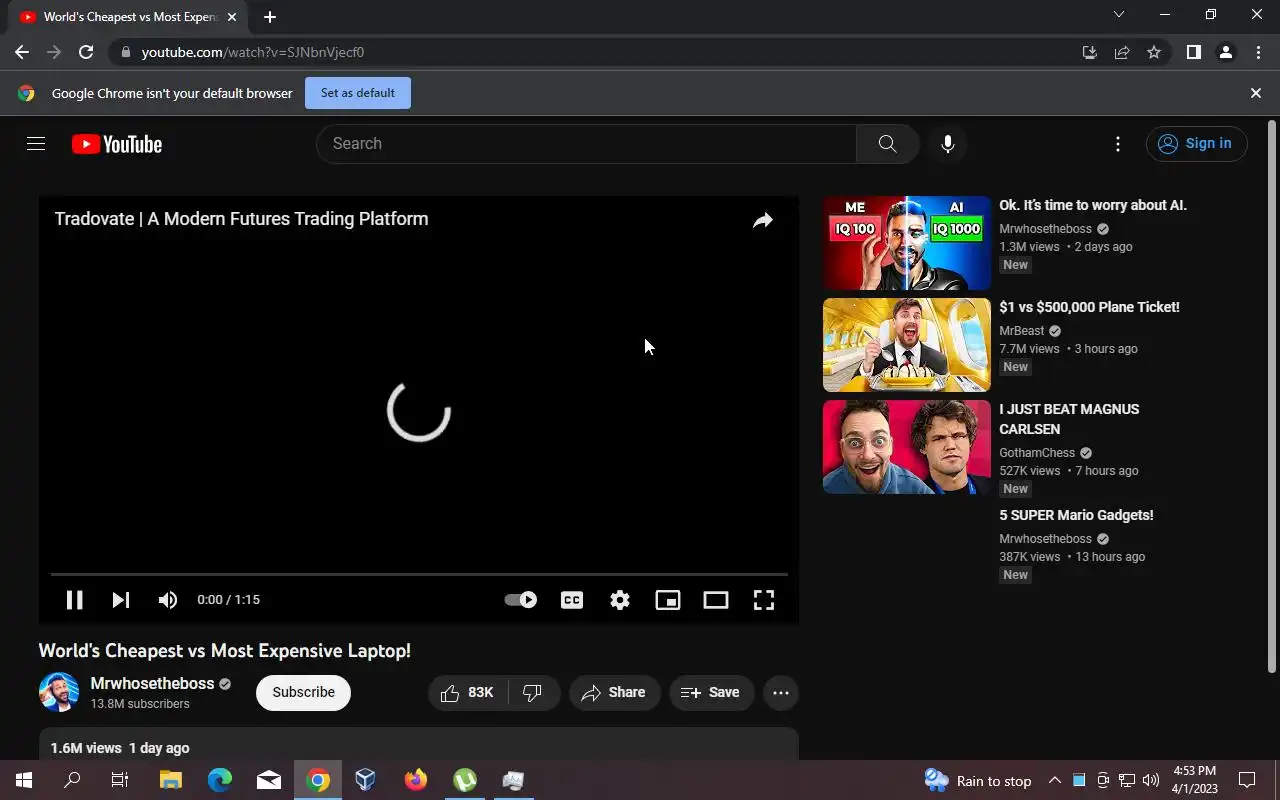Image resolution: width=1280 pixels, height=800 pixels.
Task: Open the taskbar clock showing 4:53 PM
Action: coord(1193,780)
